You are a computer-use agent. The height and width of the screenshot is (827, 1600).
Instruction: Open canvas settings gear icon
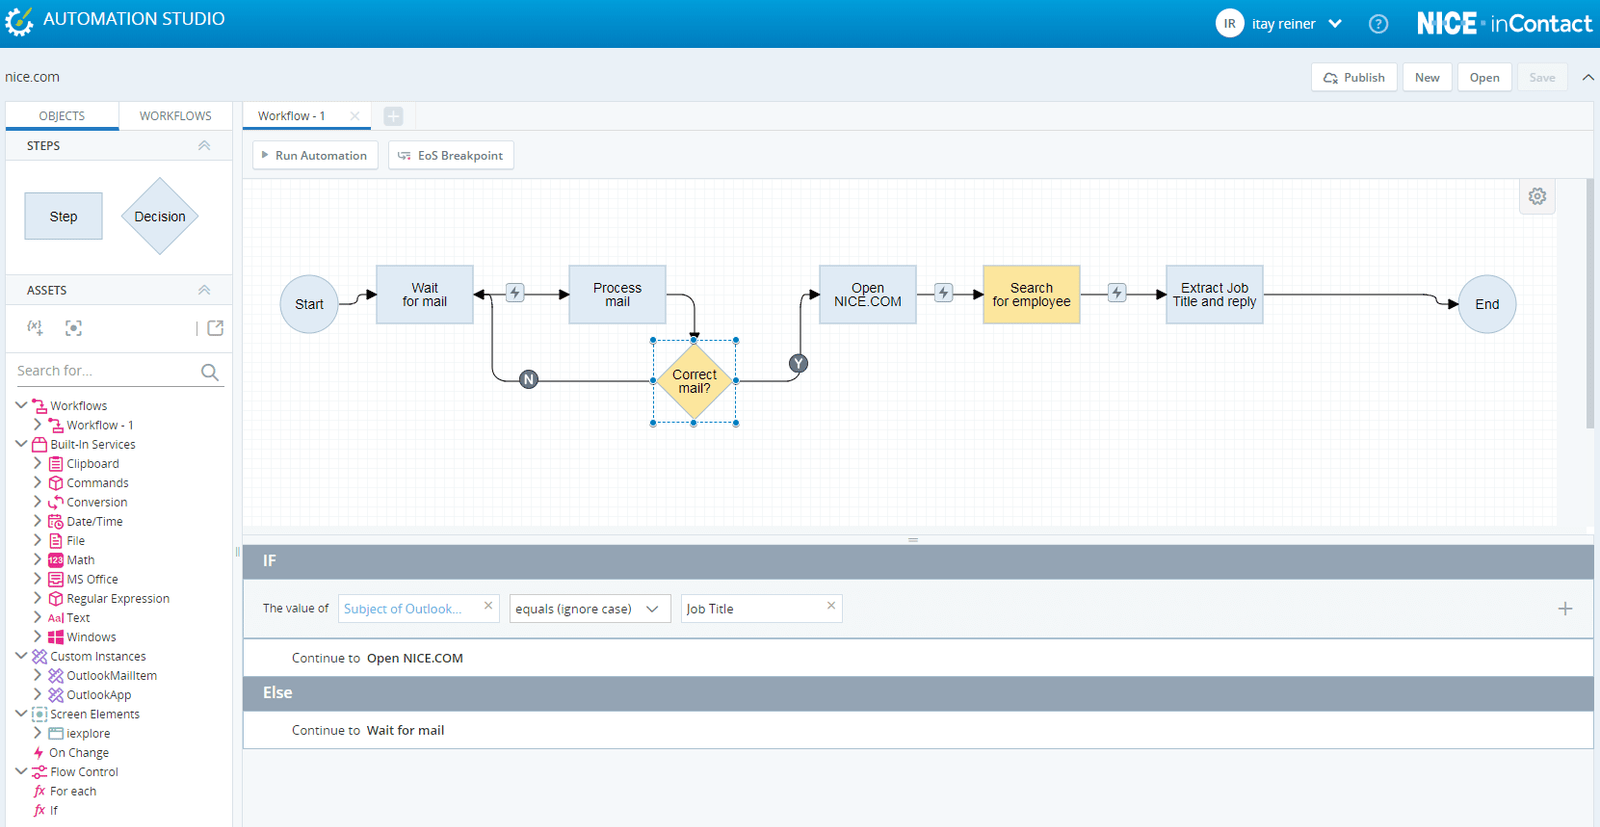click(x=1537, y=196)
